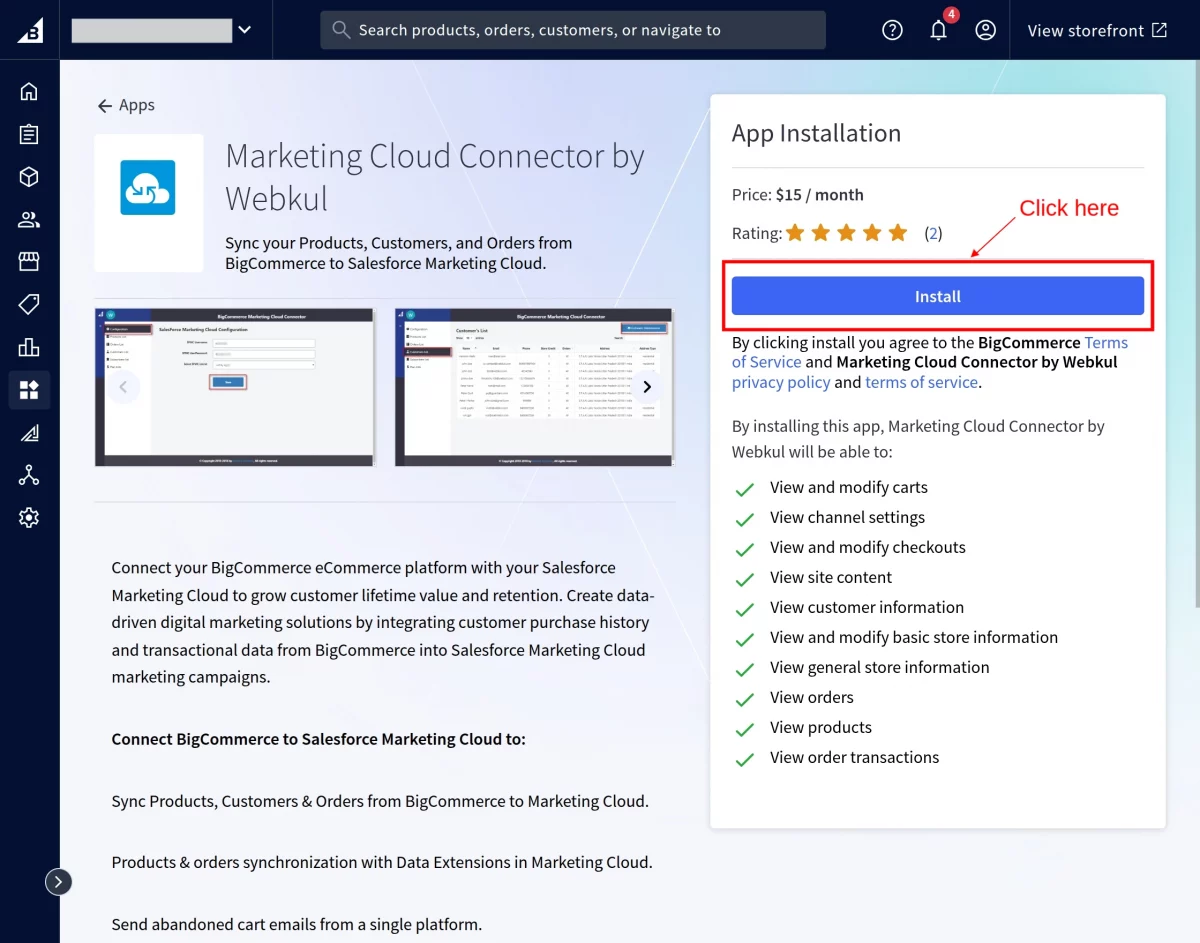Open the Orders clipboard icon in sidebar
This screenshot has height=943, width=1200.
coord(29,134)
